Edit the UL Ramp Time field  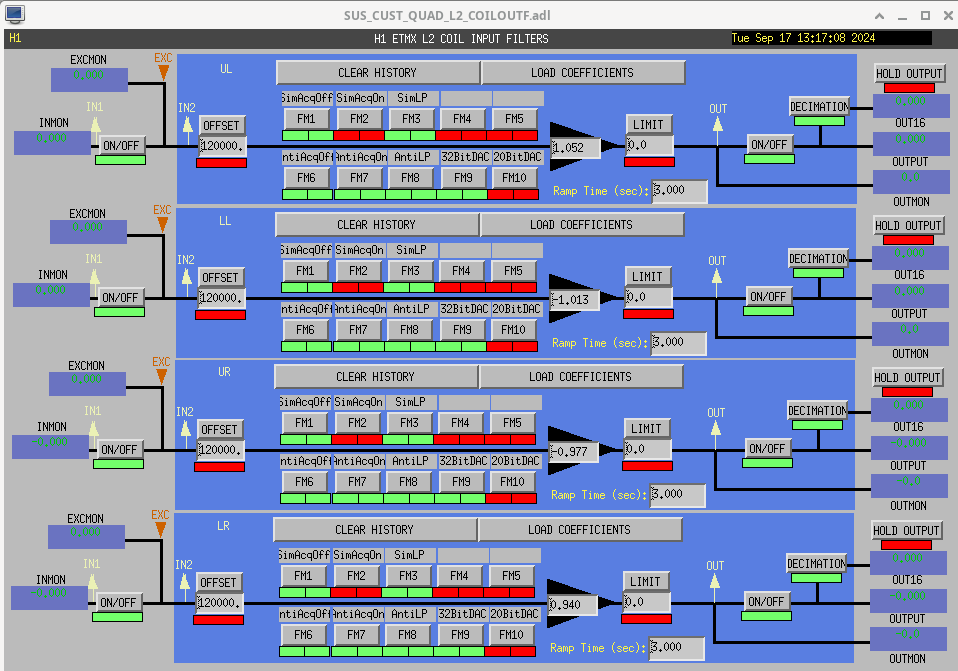tap(679, 191)
